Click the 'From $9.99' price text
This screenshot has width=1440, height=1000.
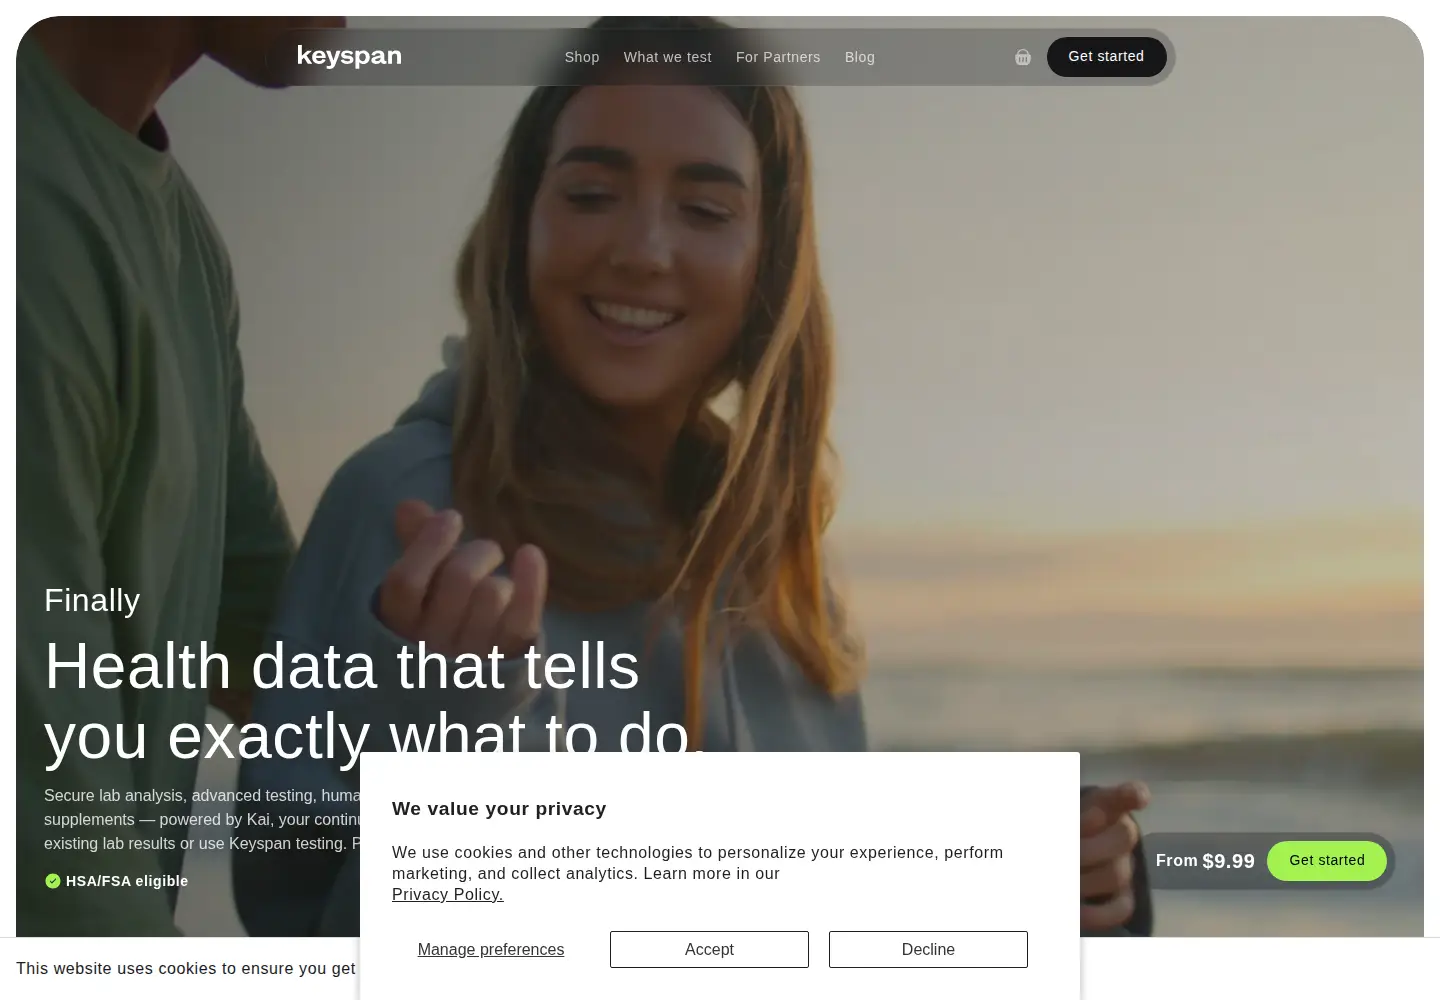tap(1205, 861)
